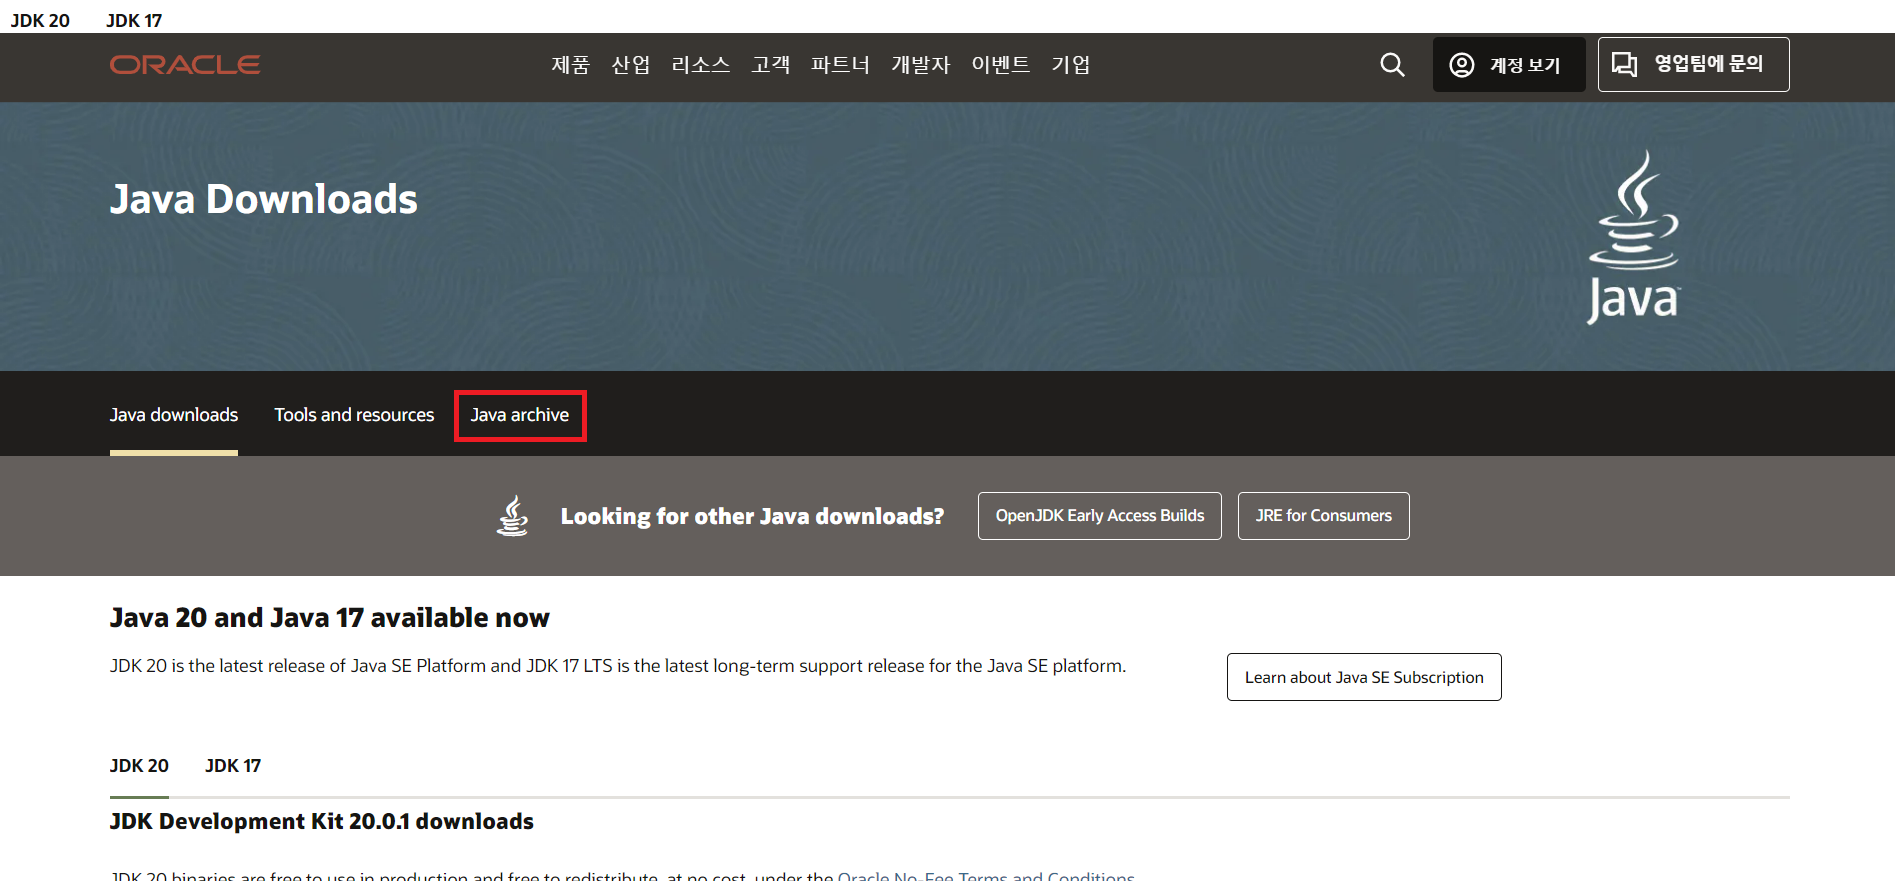Viewport: 1895px width, 881px height.
Task: Open the 개발자 menu
Action: point(921,65)
